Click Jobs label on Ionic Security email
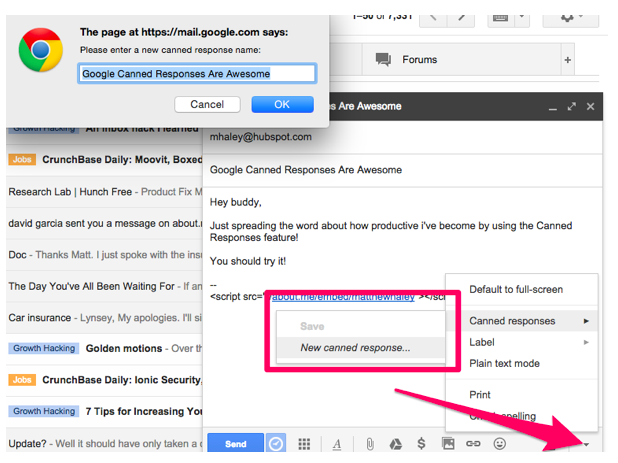 coord(22,380)
